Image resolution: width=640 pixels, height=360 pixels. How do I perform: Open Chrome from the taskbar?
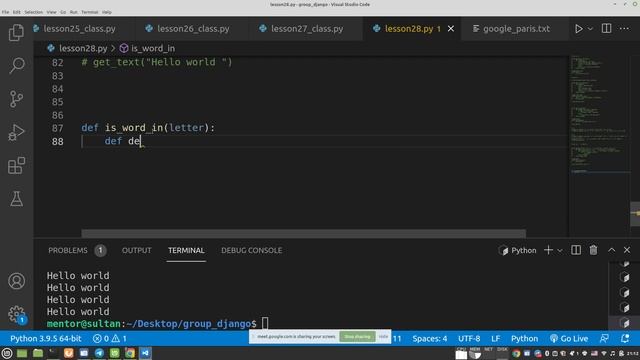point(130,353)
